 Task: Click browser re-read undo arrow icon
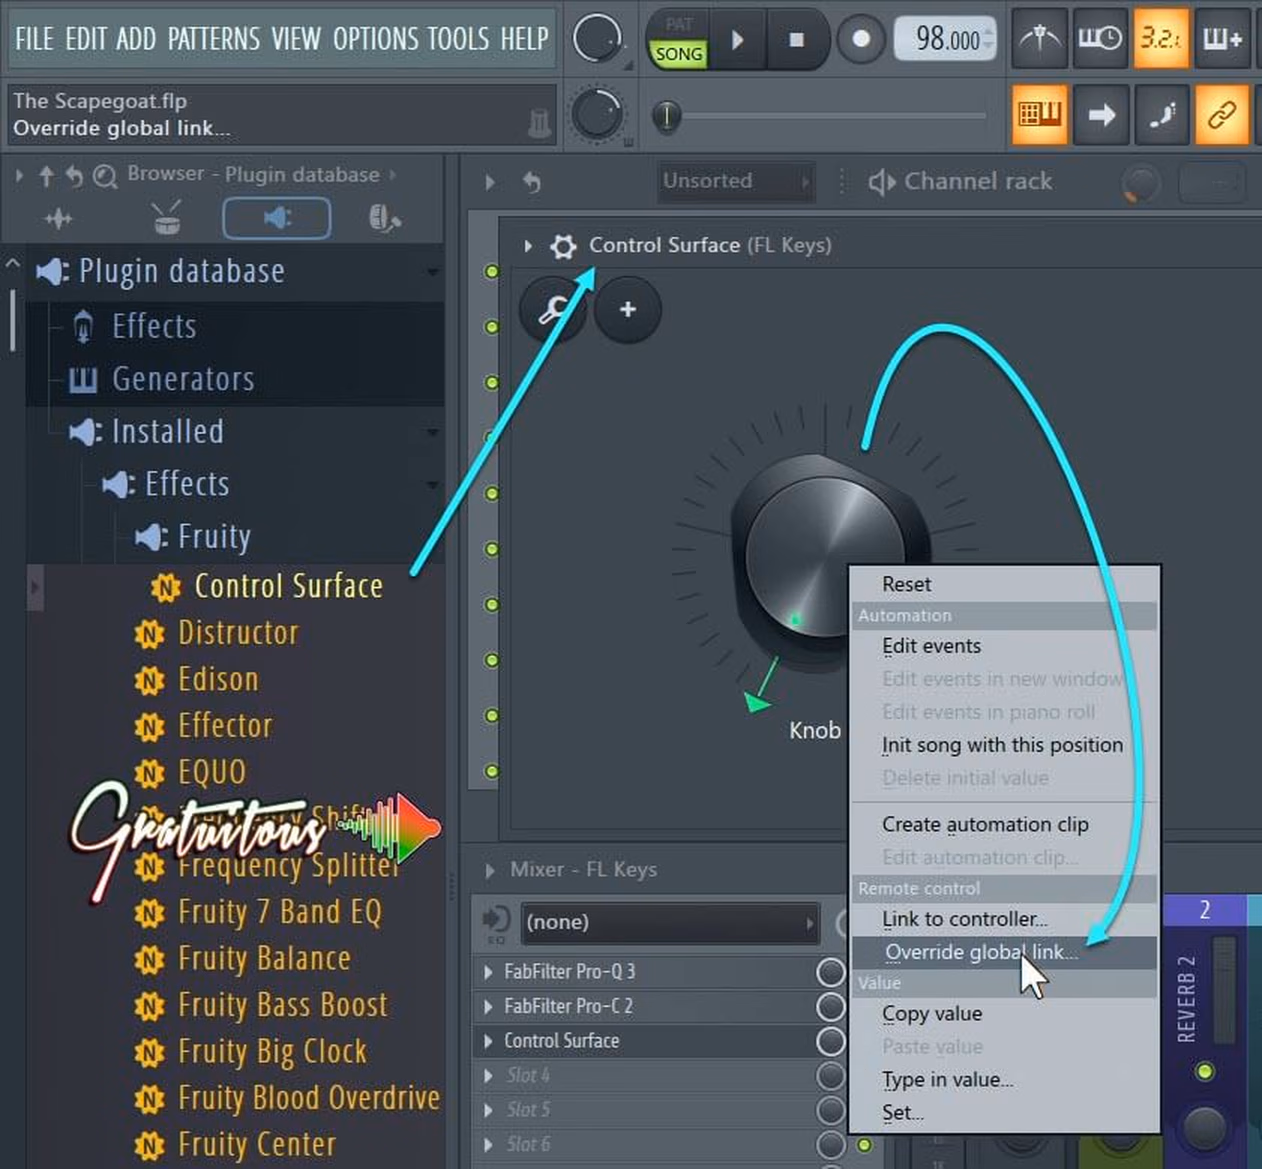click(x=74, y=176)
